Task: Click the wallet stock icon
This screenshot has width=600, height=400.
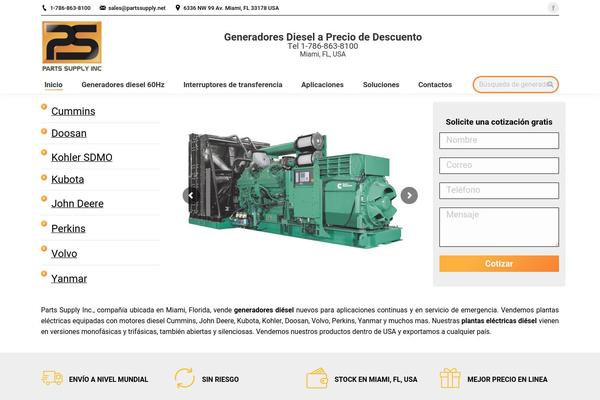Action: click(316, 379)
